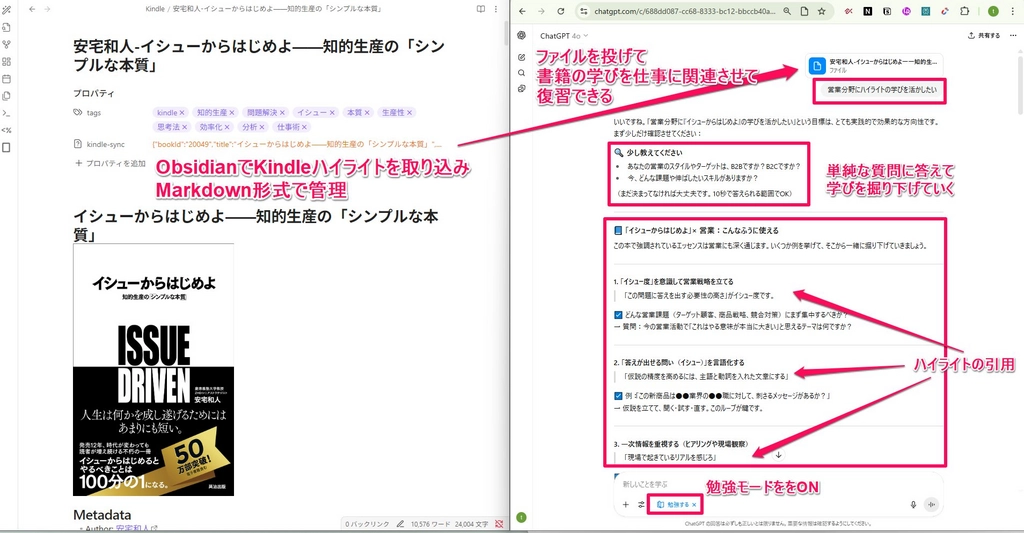Click the ISSUE DRIVEN book cover image
Screen dimensions: 1024x533
pyautogui.click(x=153, y=370)
